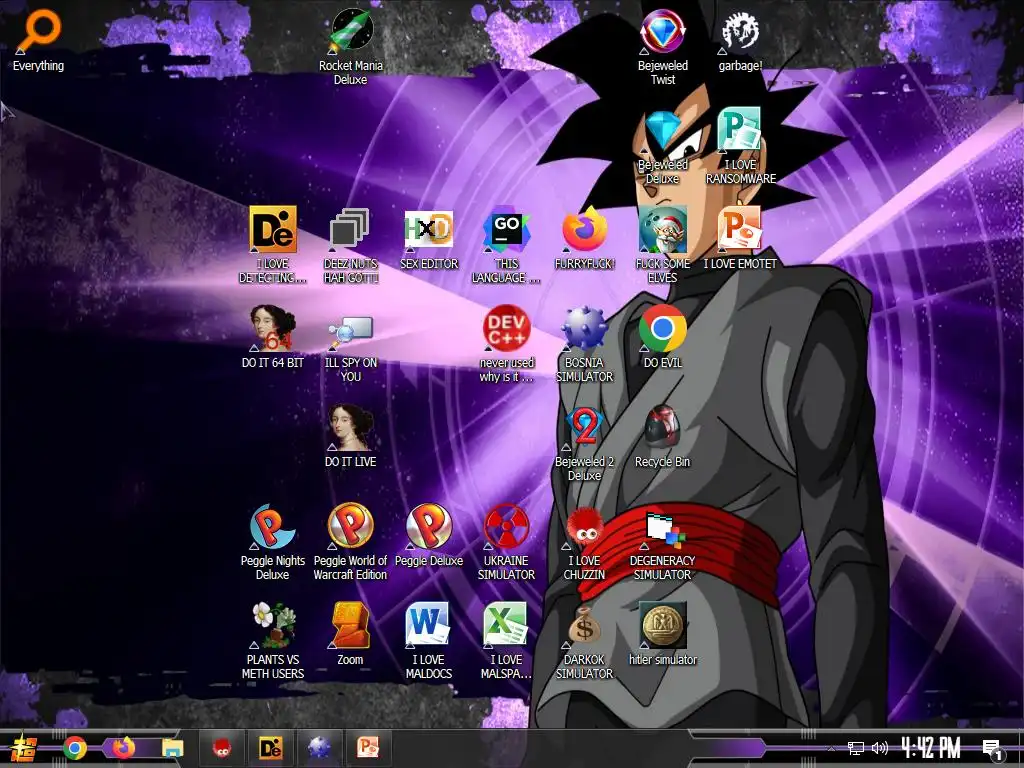The image size is (1024, 768).
Task: Switch to PowerPoint in the taskbar
Action: click(368, 748)
